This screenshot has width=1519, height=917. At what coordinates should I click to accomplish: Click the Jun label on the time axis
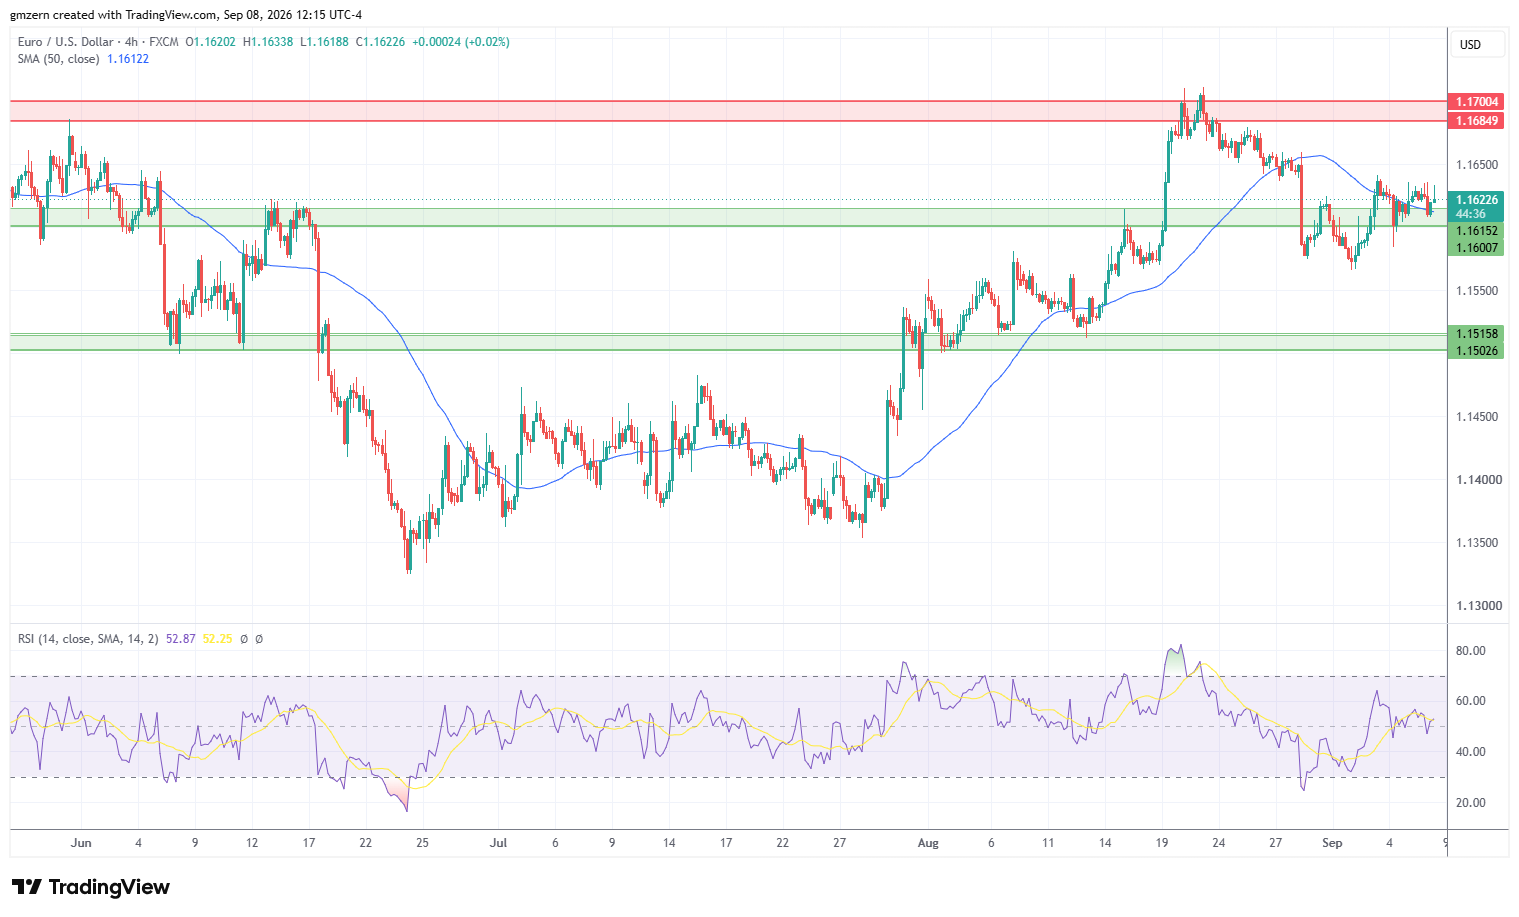[x=81, y=843]
